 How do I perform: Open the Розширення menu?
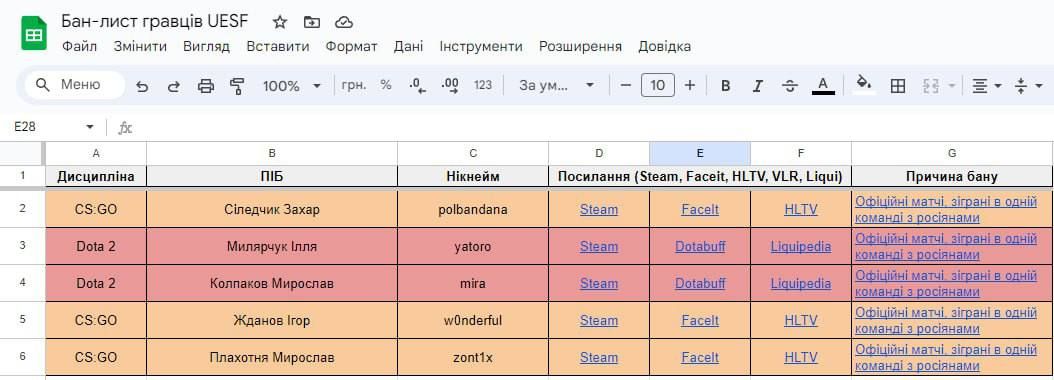coord(580,46)
